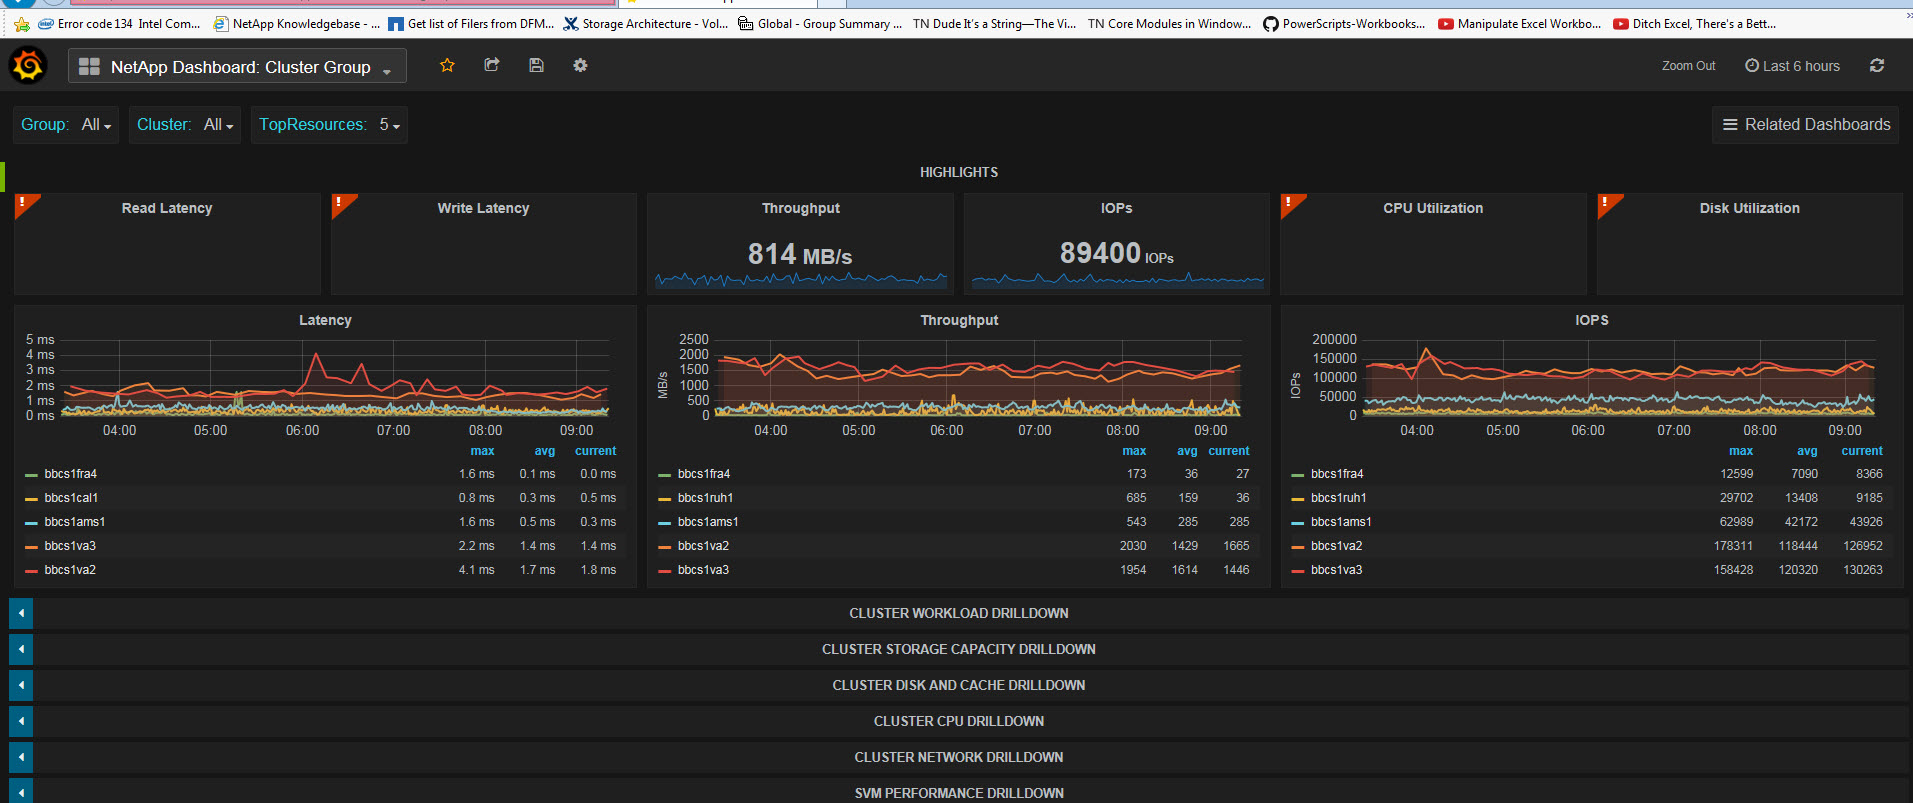Click Zoom Out time range

point(1688,66)
